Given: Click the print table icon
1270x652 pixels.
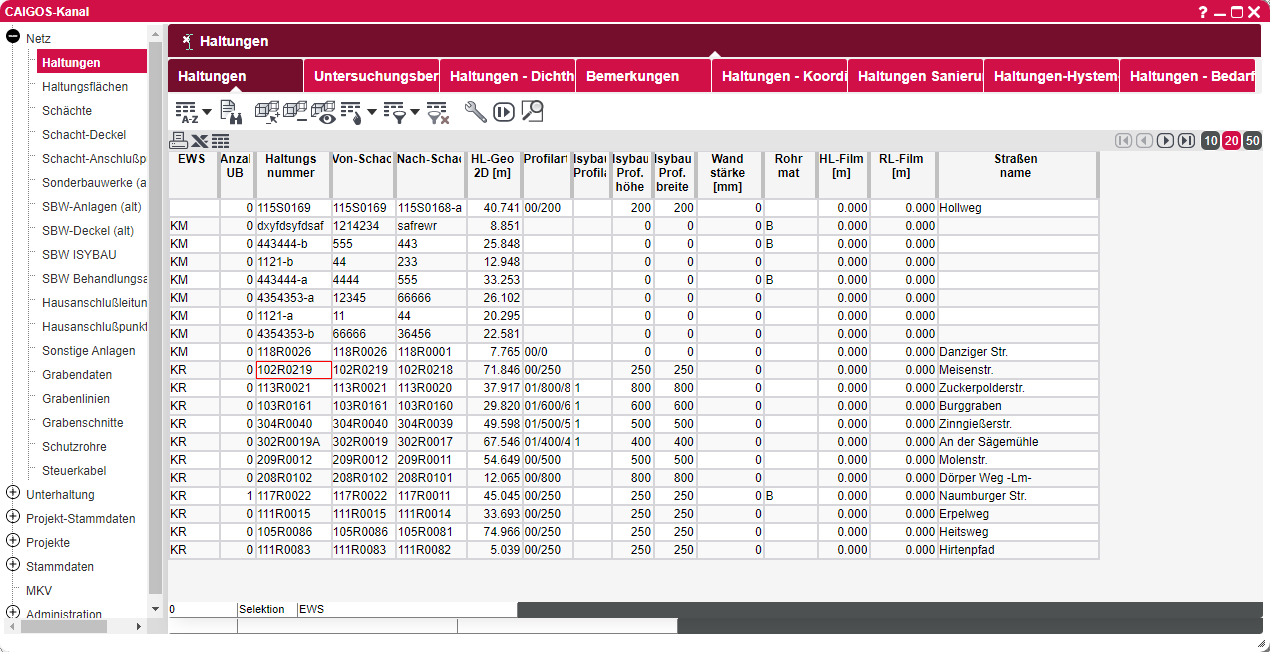Looking at the screenshot, I should [178, 141].
